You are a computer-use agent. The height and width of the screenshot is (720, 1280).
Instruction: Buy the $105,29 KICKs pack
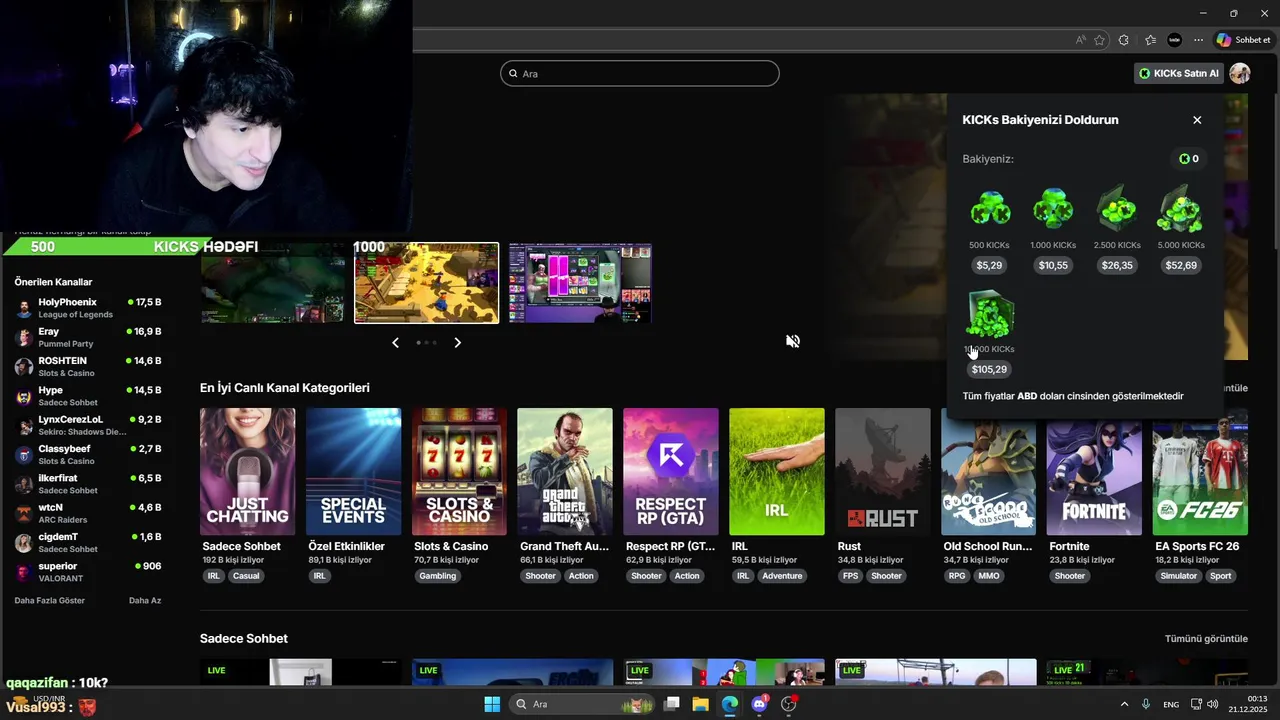[x=989, y=369]
